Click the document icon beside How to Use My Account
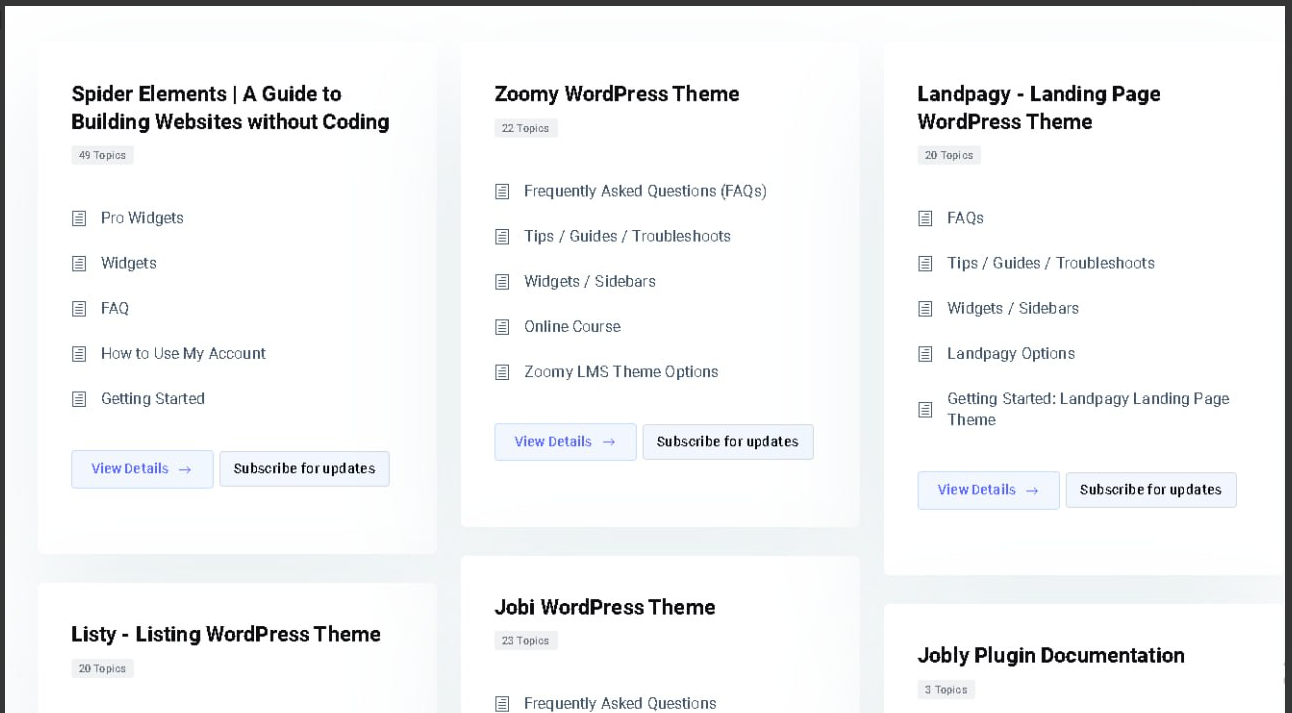The width and height of the screenshot is (1292, 713). [x=79, y=354]
